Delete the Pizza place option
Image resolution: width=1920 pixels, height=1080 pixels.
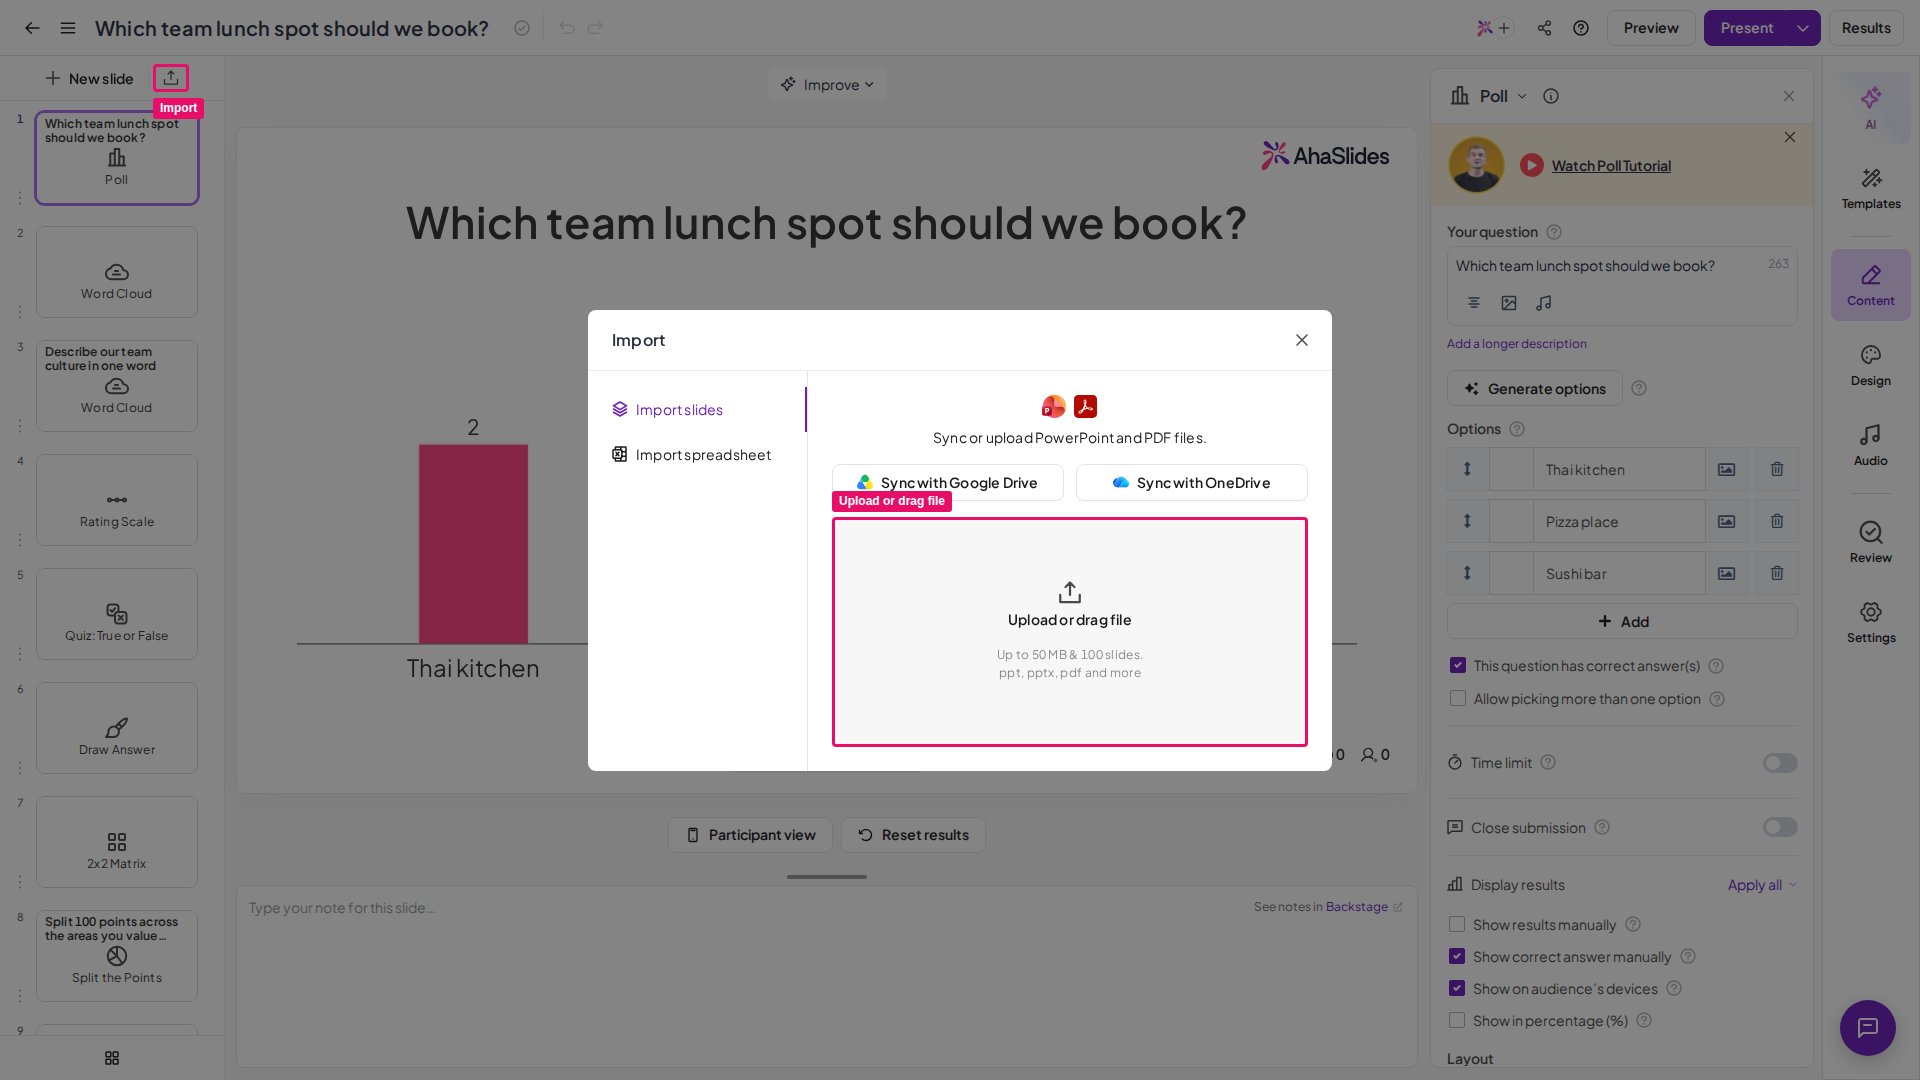click(x=1777, y=521)
